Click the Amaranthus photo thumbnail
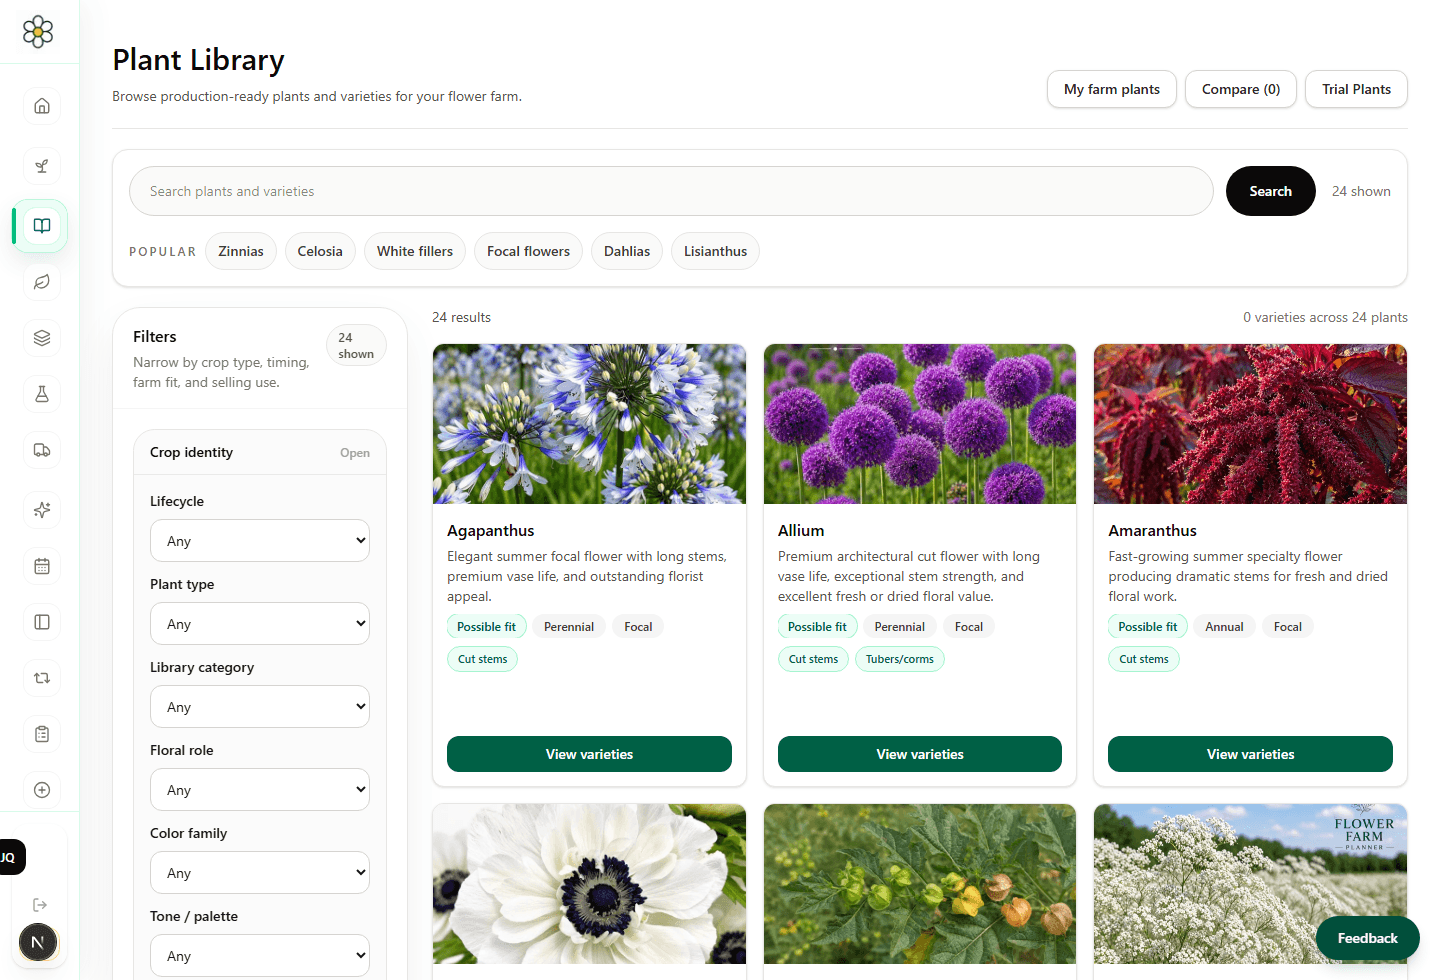Screen dimensions: 1440x980 pyautogui.click(x=1250, y=424)
